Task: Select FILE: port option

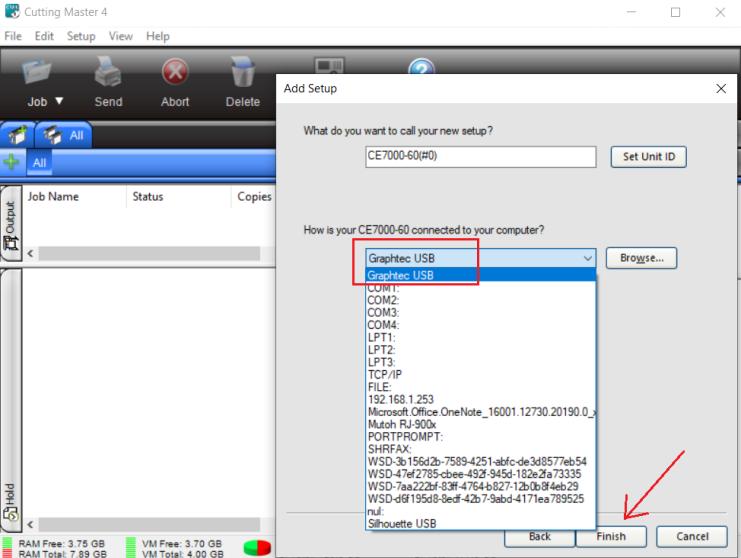Action: pyautogui.click(x=481, y=387)
